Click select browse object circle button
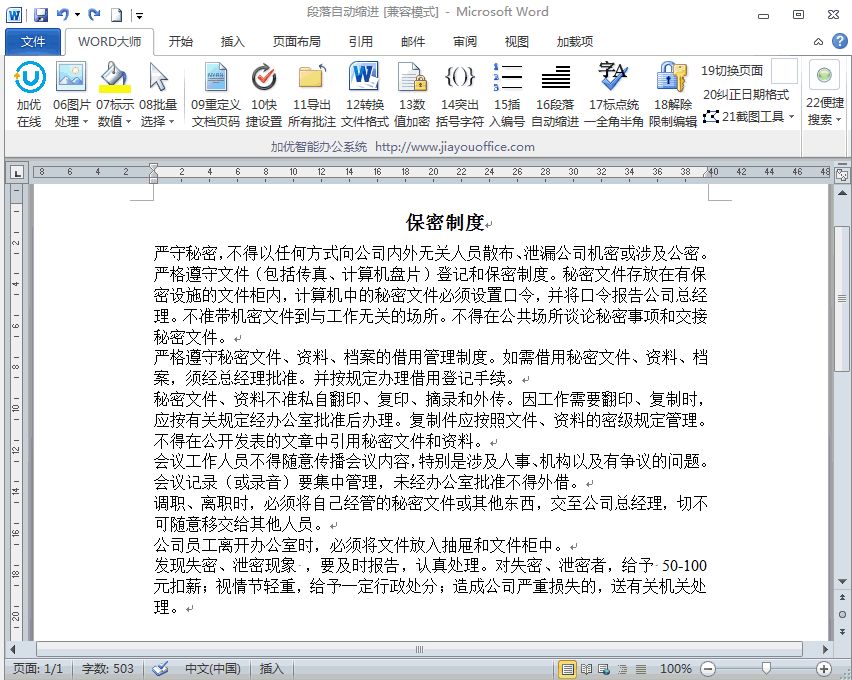Image resolution: width=852 pixels, height=680 pixels. pos(842,615)
